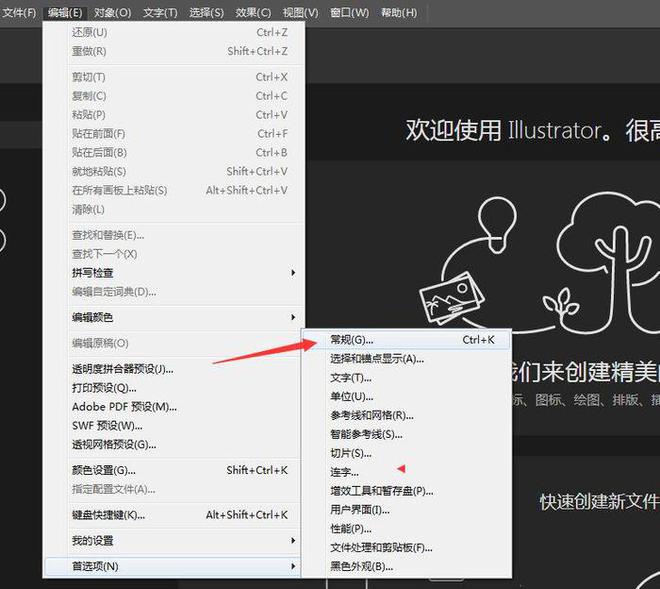Click the 欢迎使用 Illustrator heading text
This screenshot has height=589, width=660.
503,130
